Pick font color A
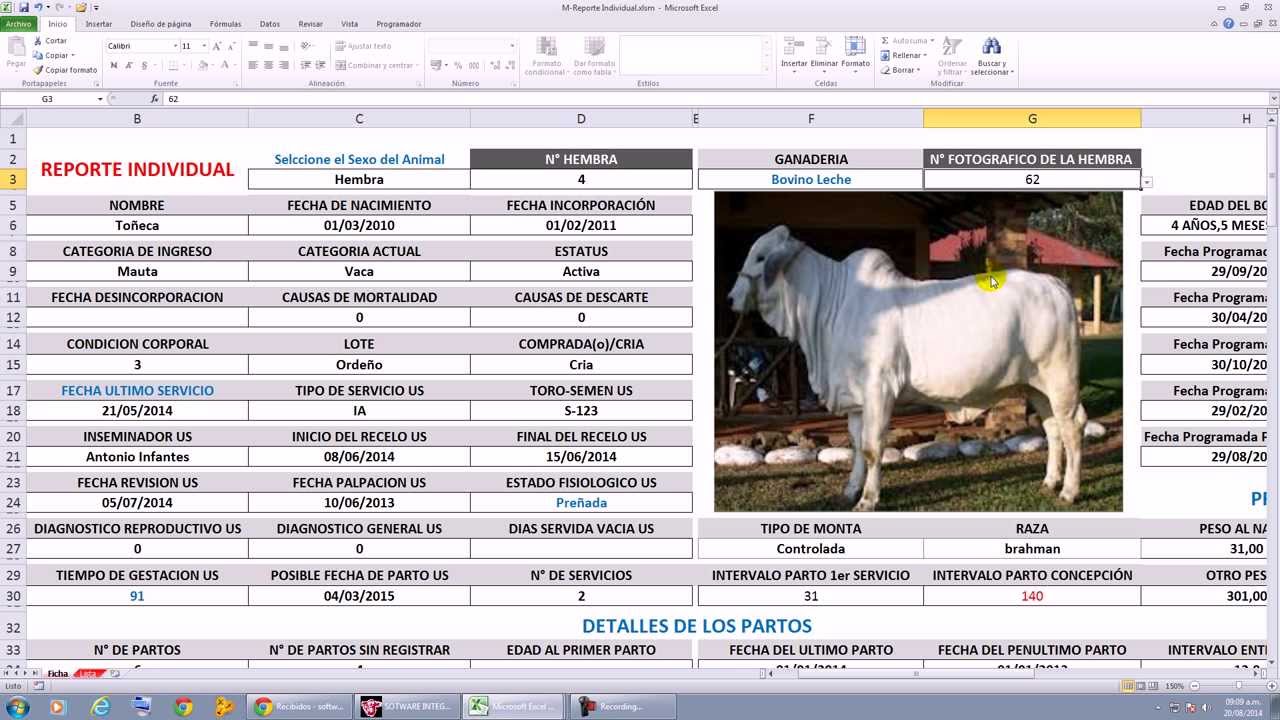 coord(226,65)
